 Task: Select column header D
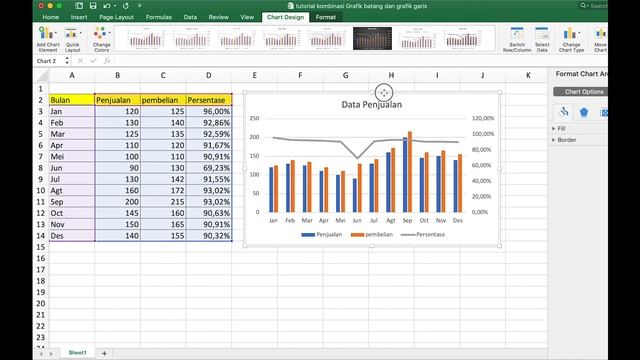[x=209, y=76]
